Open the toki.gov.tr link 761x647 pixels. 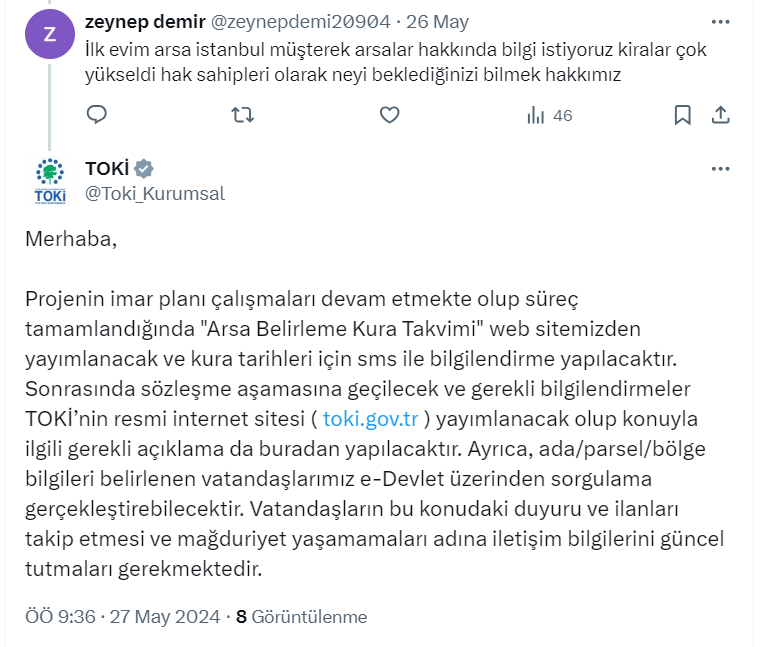pyautogui.click(x=370, y=417)
